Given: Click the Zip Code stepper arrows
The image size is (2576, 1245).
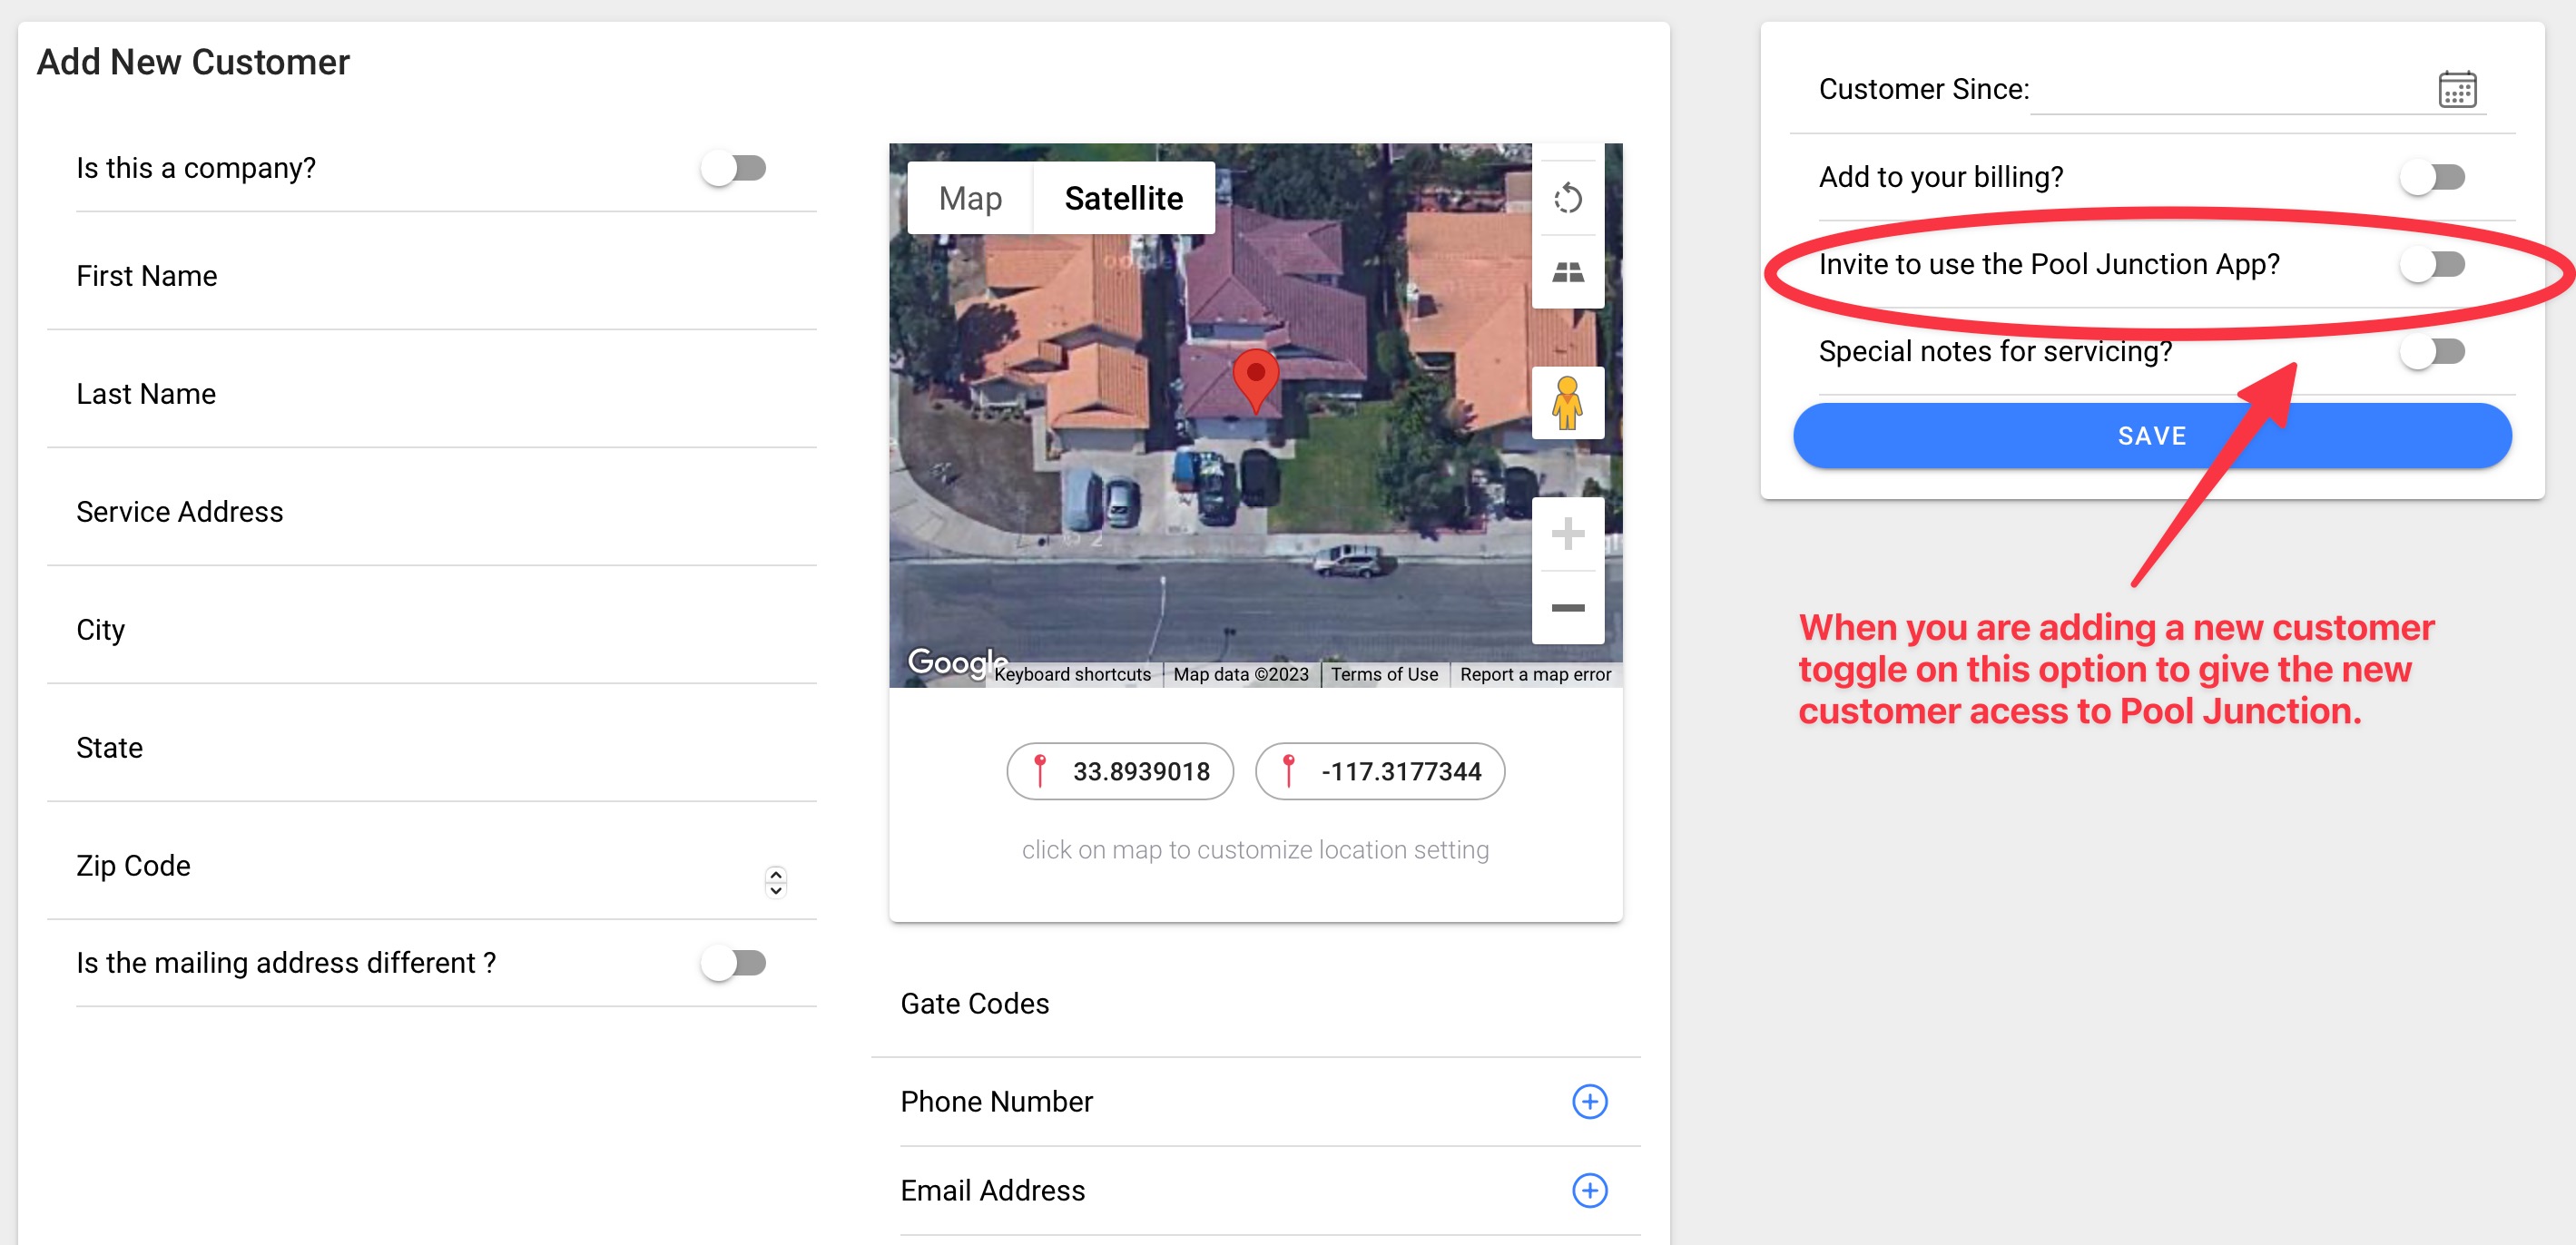Looking at the screenshot, I should pos(775,882).
